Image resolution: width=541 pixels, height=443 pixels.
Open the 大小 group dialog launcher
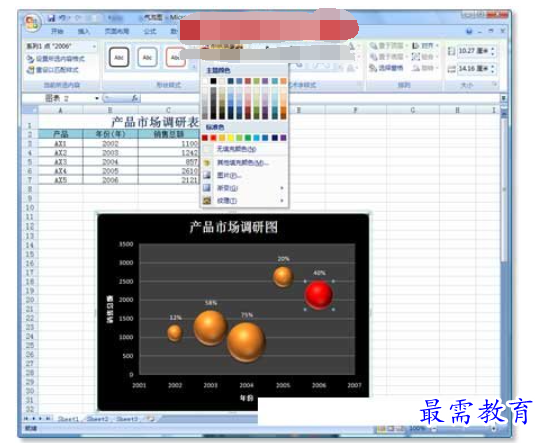(x=495, y=84)
